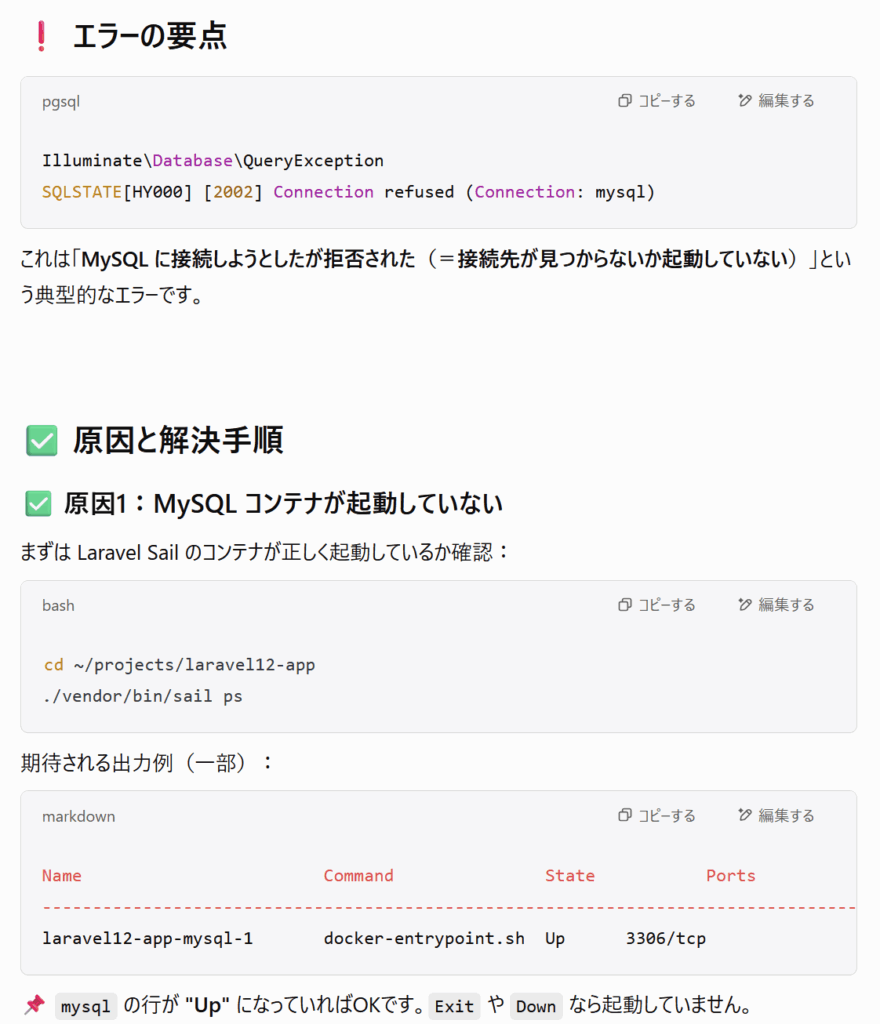Click edit pencil icon in markdown block
Viewport: 880px width, 1024px height.
[745, 815]
